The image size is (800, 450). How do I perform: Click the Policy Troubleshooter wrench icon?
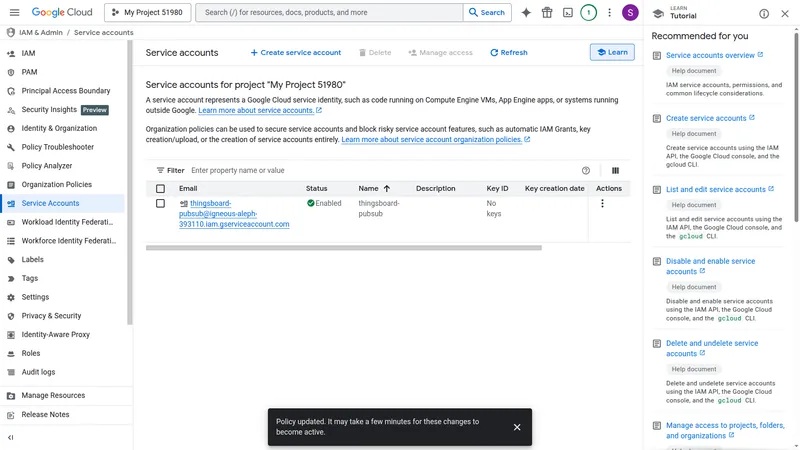click(11, 147)
